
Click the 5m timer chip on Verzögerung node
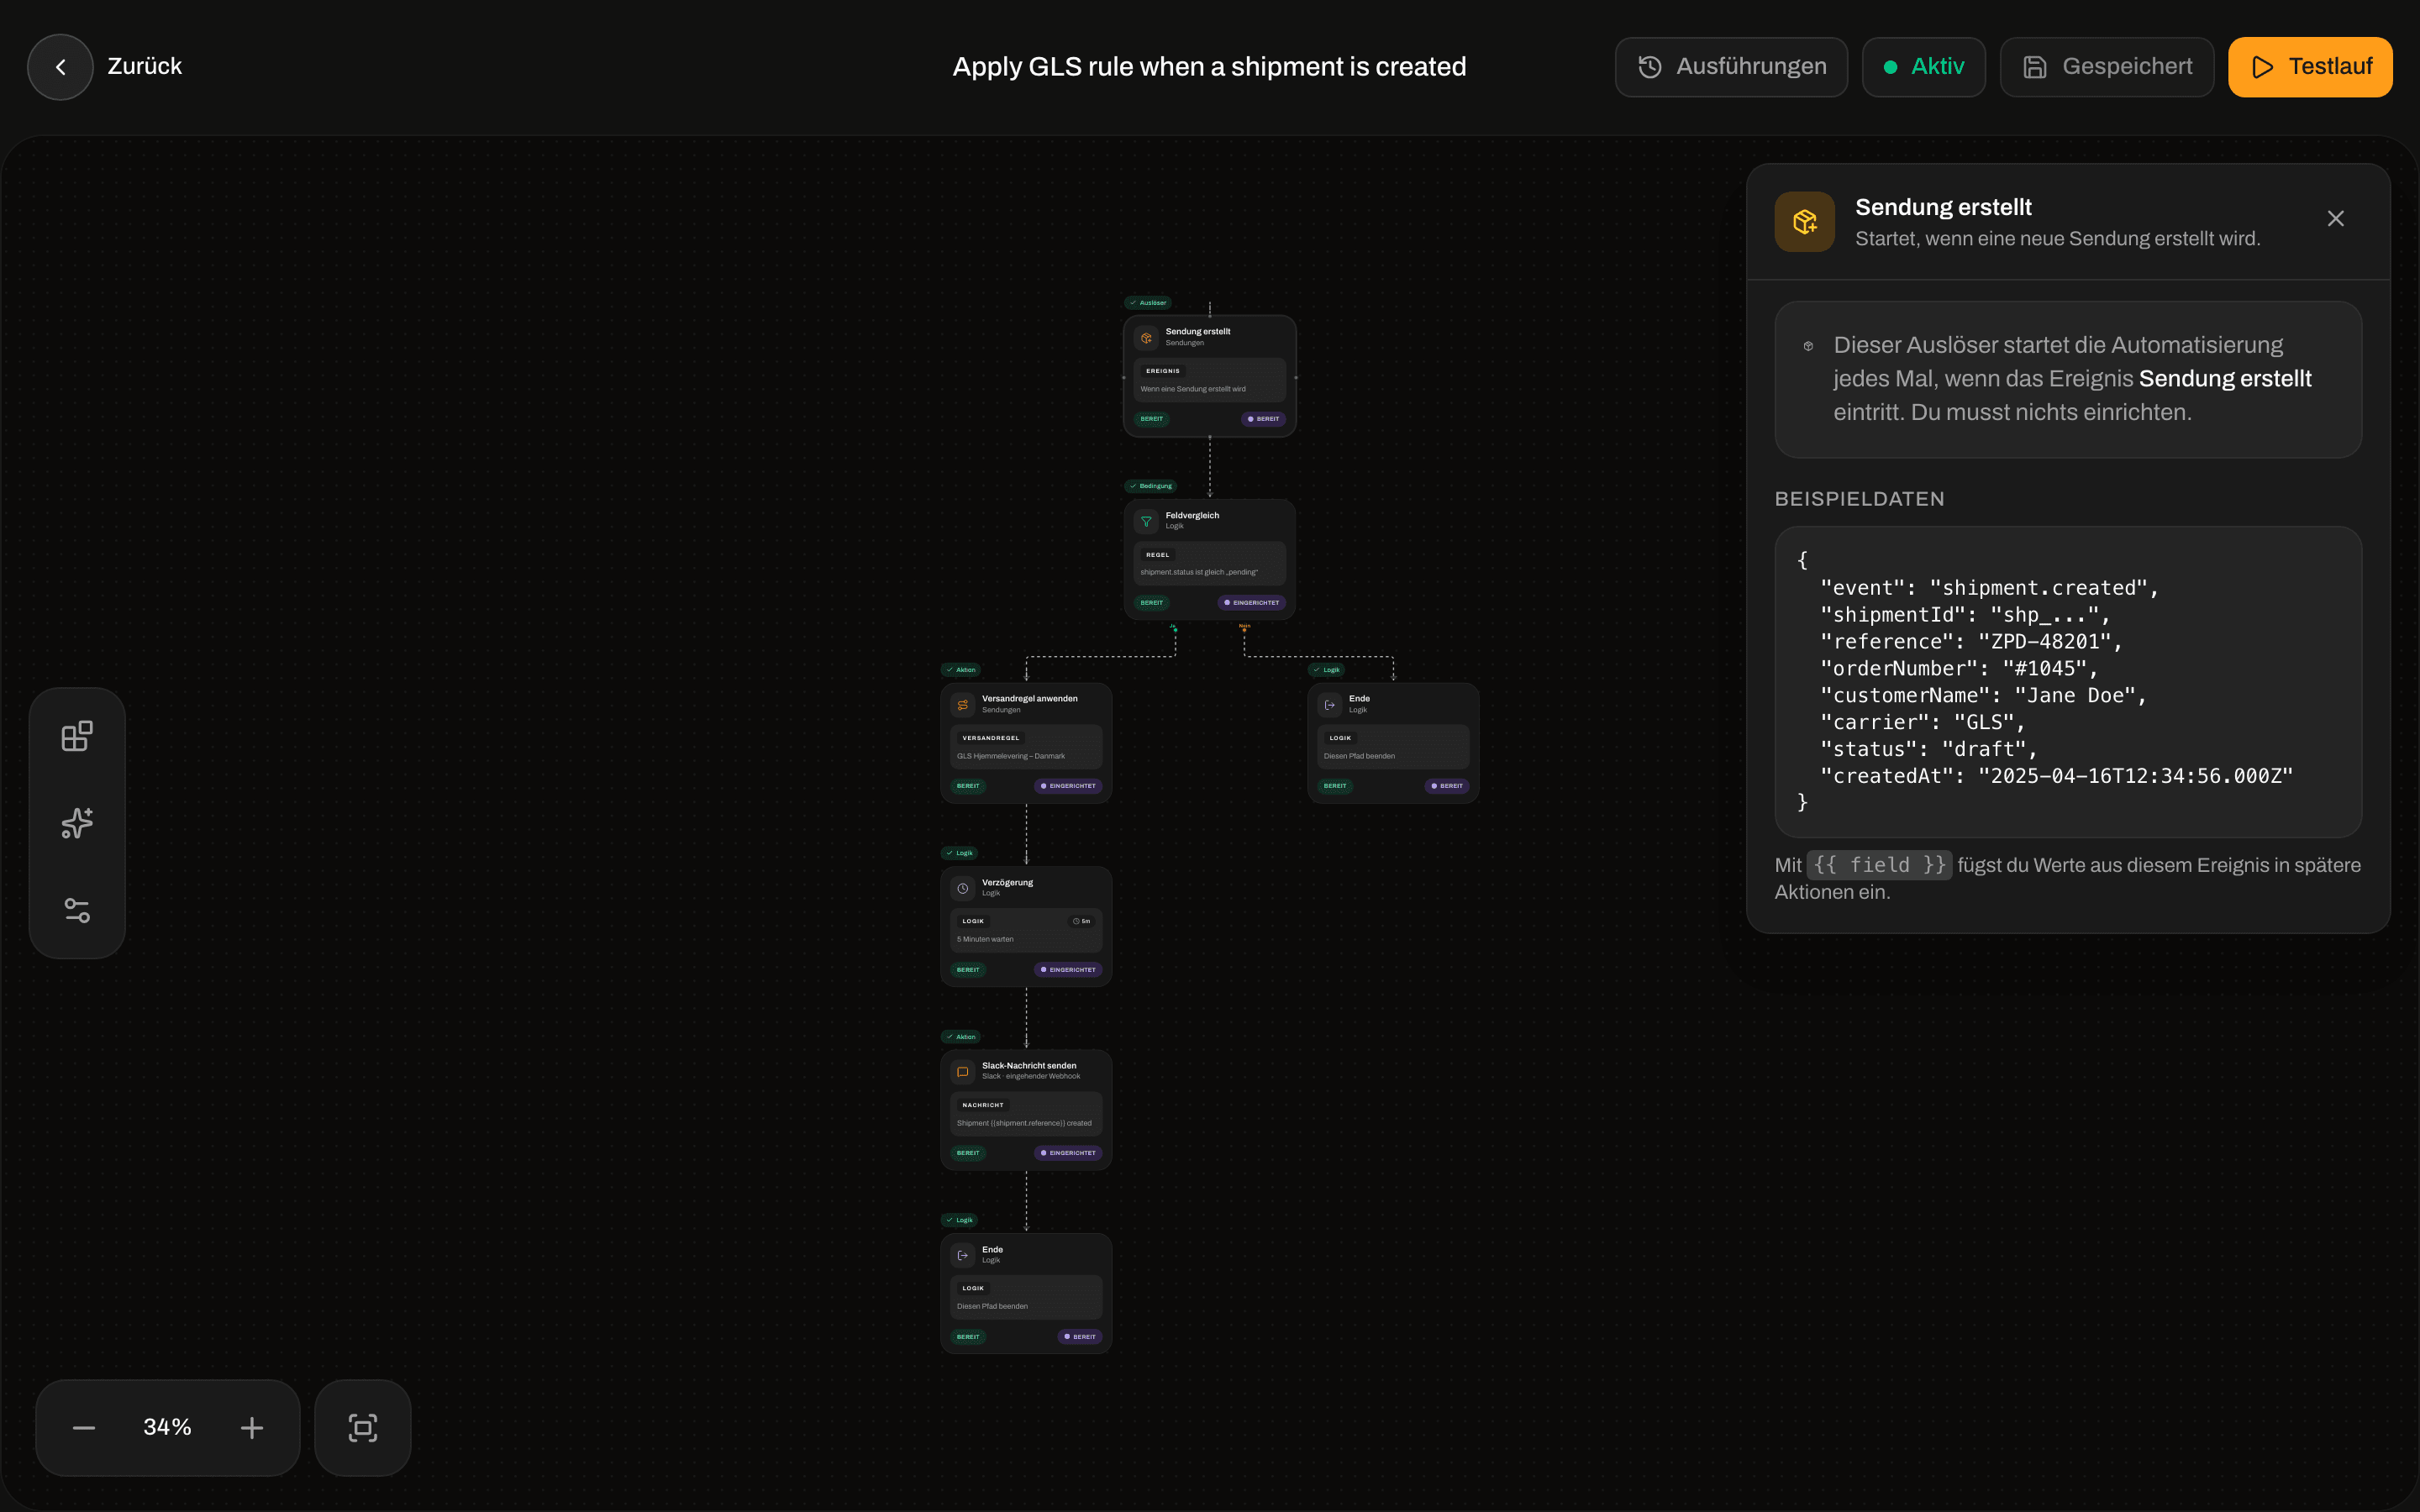coord(1081,921)
